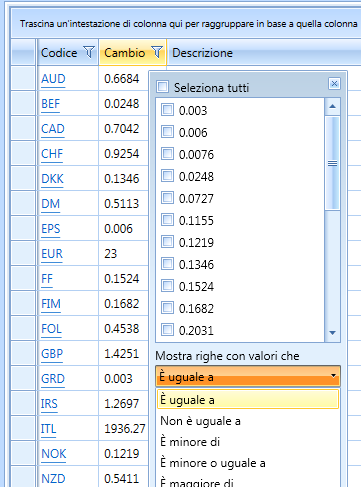Image resolution: width=361 pixels, height=487 pixels.
Task: Tick the 0.1155 filter checkbox
Action: (x=167, y=219)
